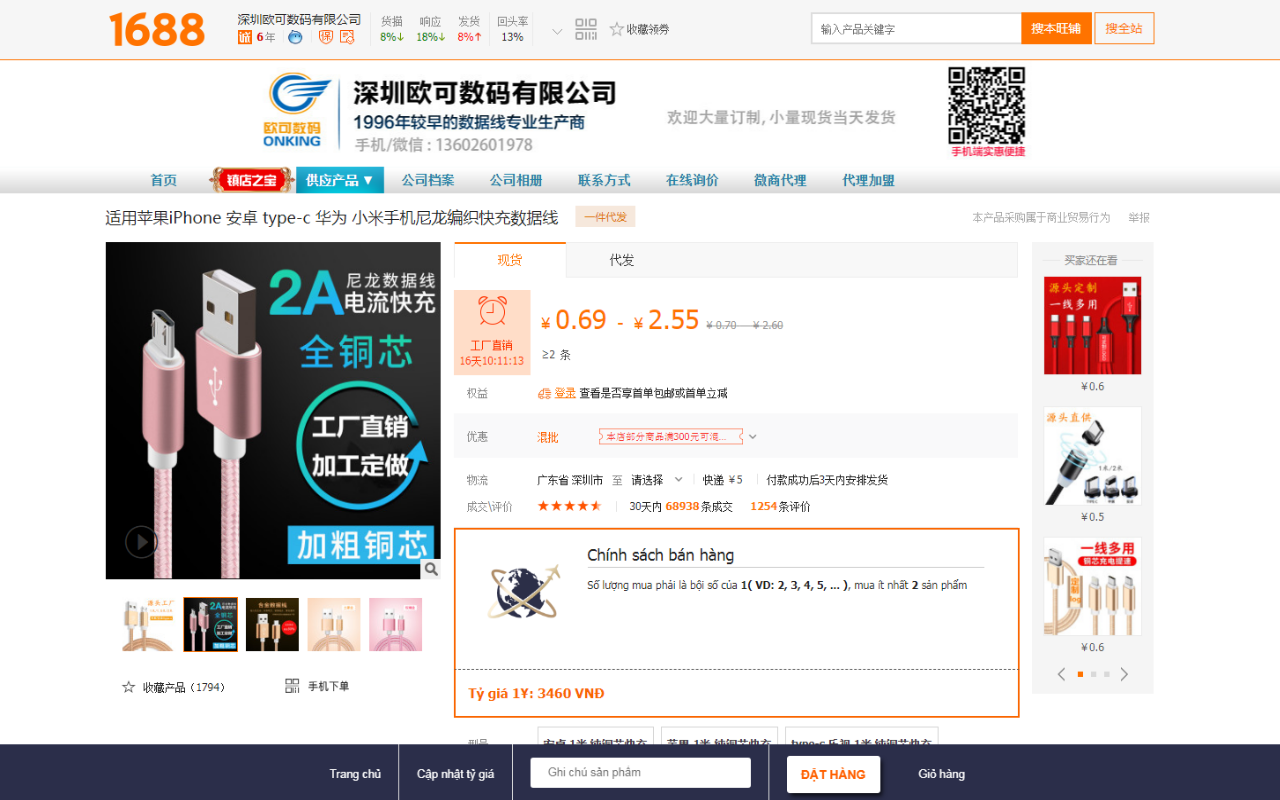
Task: Click the five-star rating icons
Action: click(x=570, y=506)
